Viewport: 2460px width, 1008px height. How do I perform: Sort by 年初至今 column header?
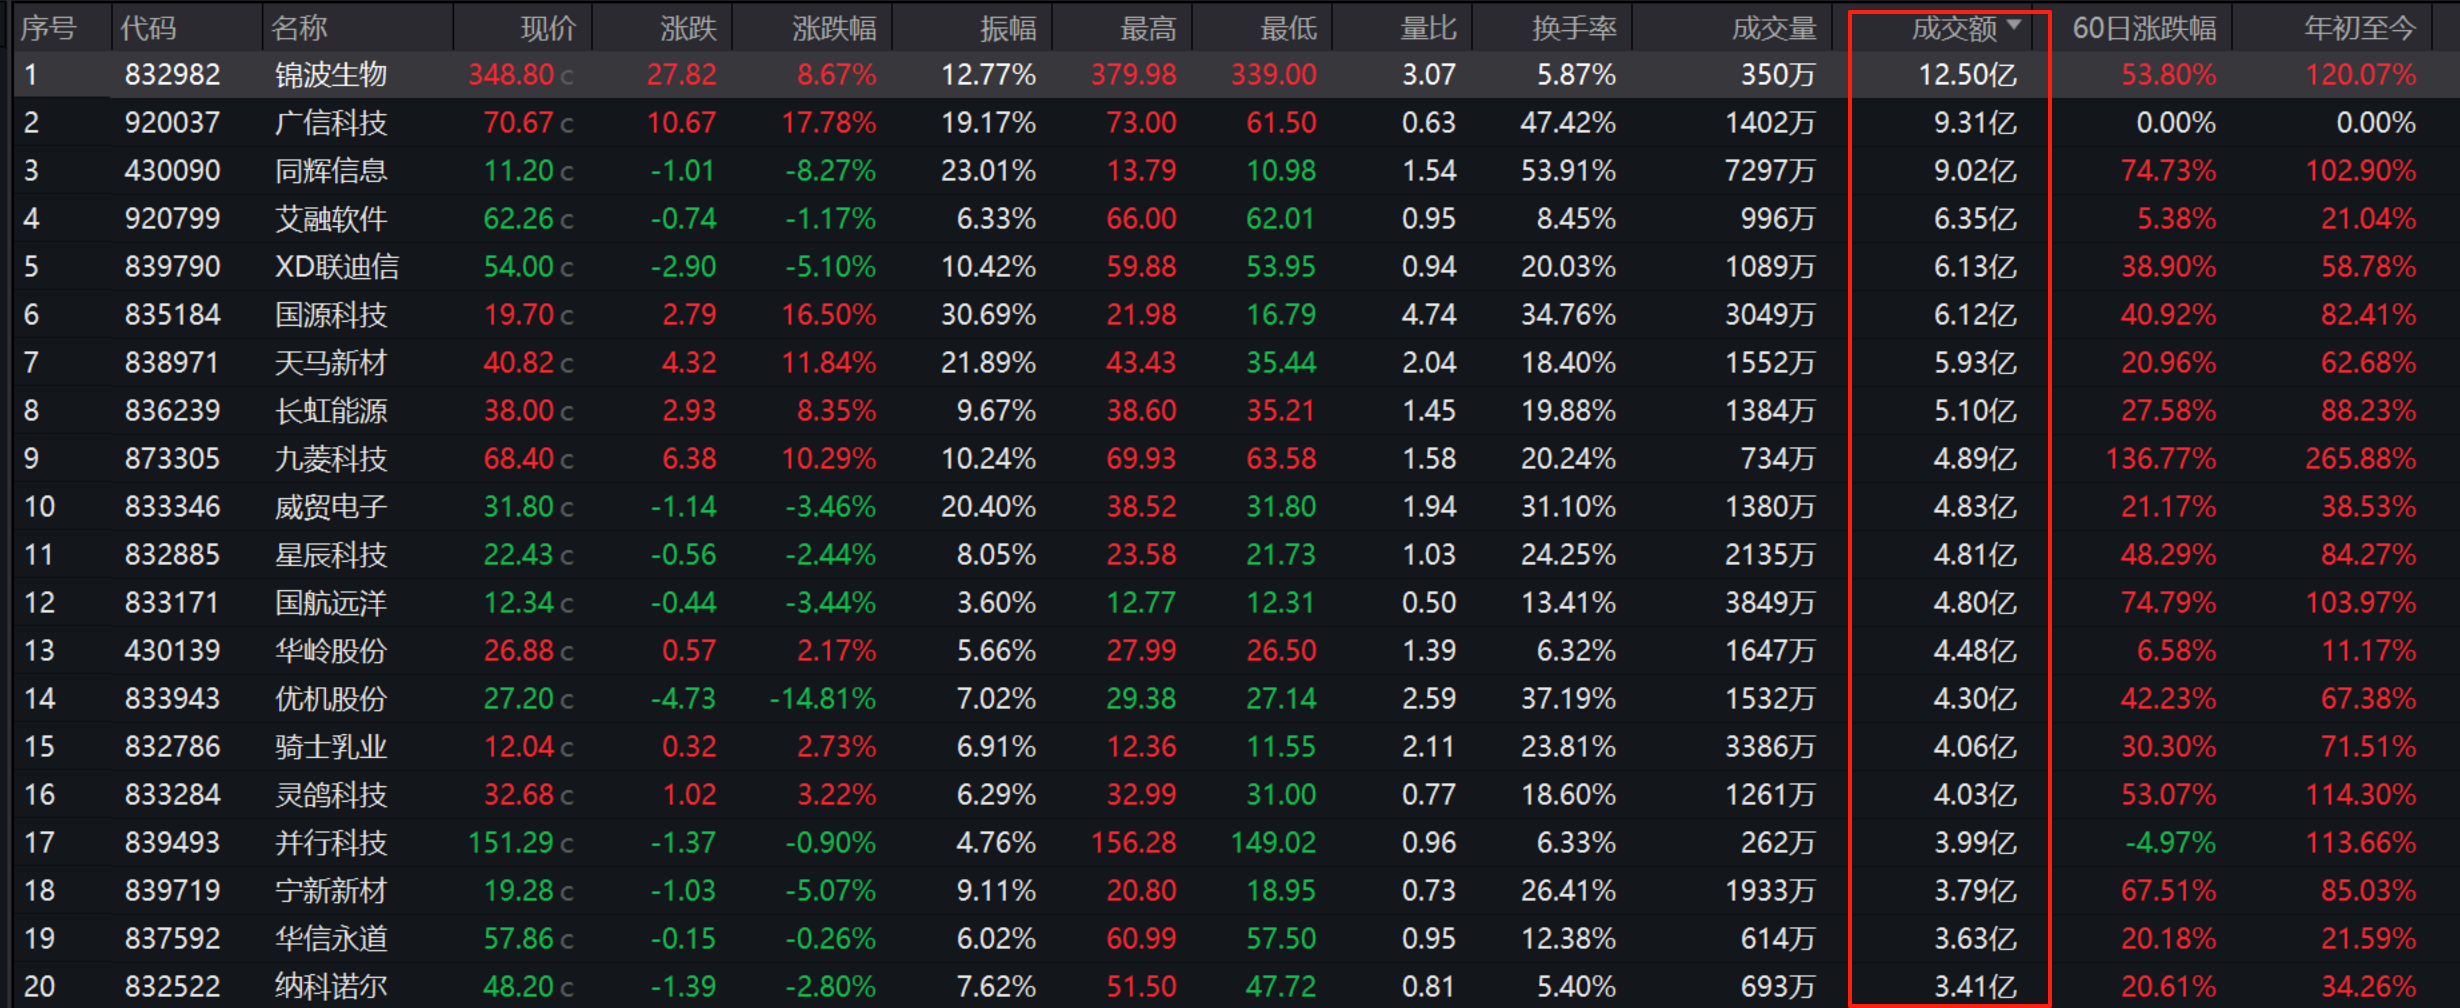point(2360,28)
